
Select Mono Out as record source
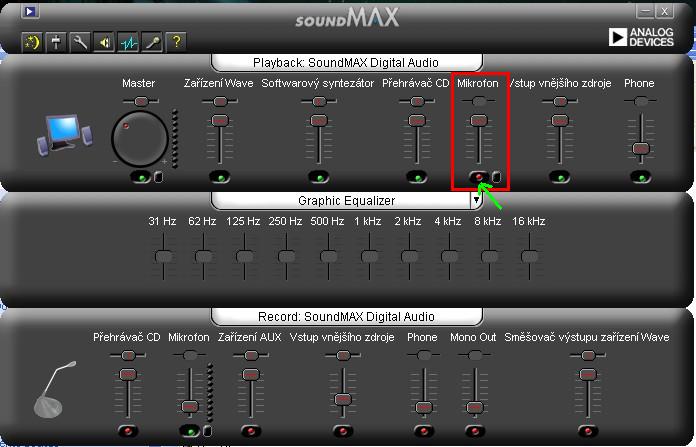[475, 431]
